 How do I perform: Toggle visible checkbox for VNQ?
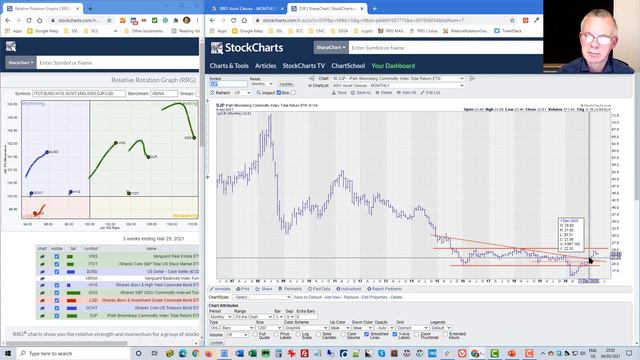click(57, 257)
